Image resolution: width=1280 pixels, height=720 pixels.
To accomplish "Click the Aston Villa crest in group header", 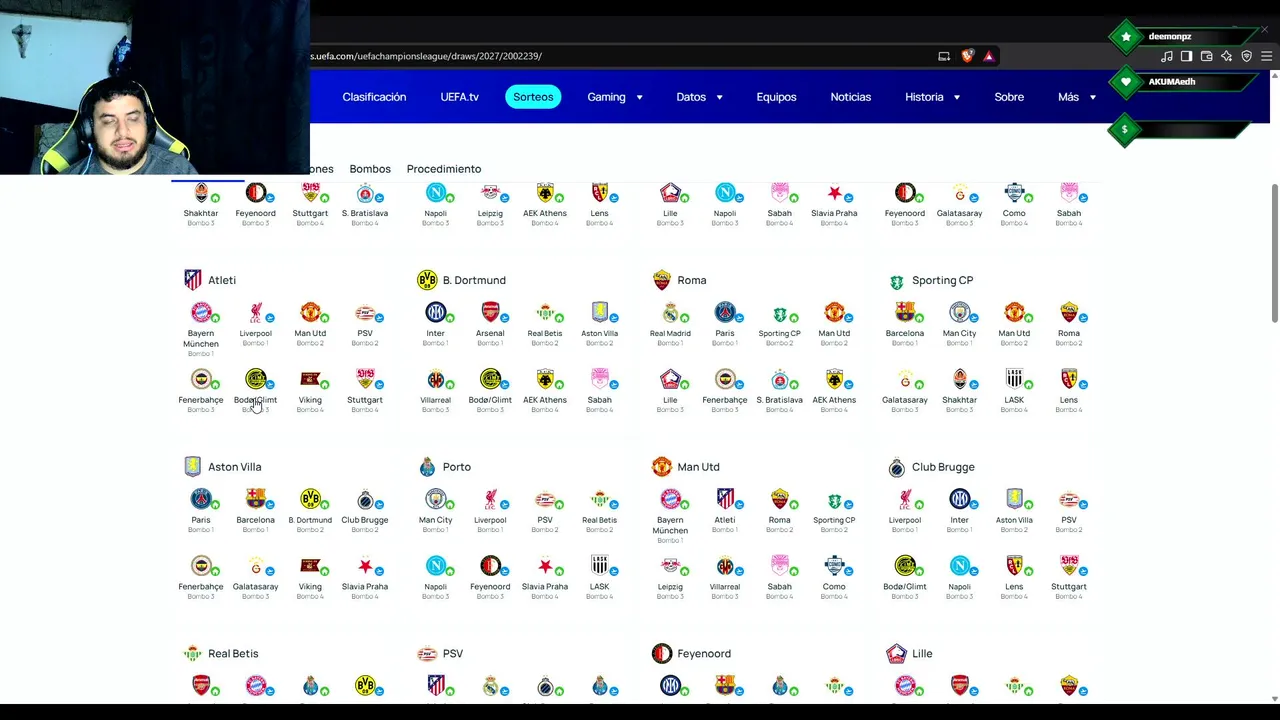I will point(193,467).
